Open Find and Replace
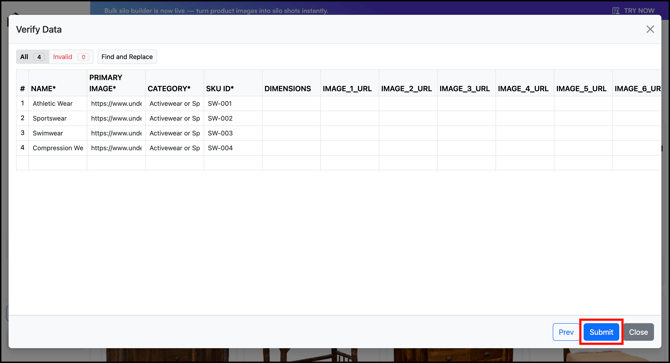The height and width of the screenshot is (363, 670). [x=127, y=57]
